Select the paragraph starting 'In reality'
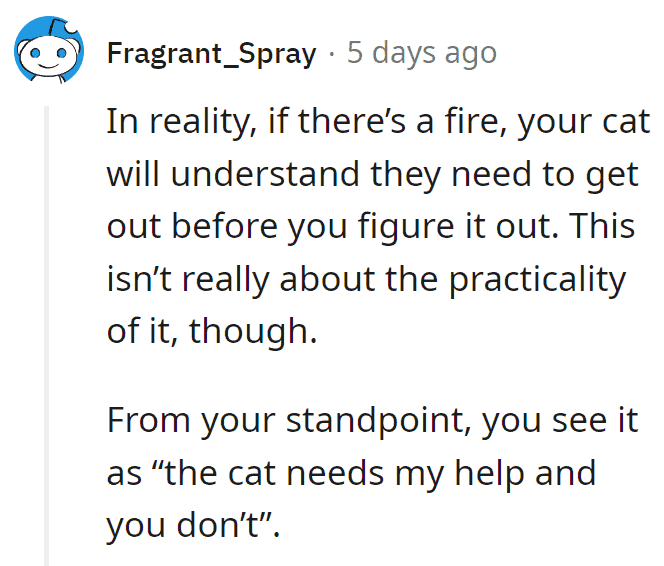Image resolution: width=664 pixels, height=566 pixels. (378, 226)
